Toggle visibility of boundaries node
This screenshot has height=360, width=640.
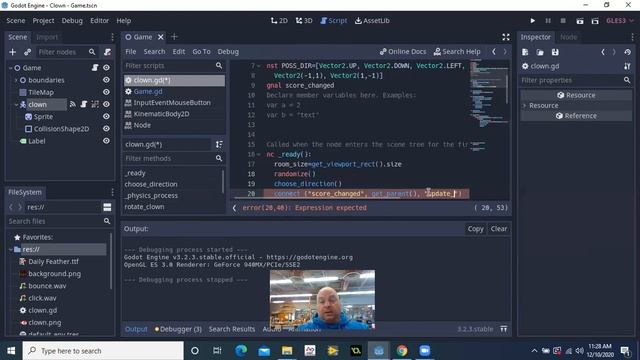click(107, 80)
